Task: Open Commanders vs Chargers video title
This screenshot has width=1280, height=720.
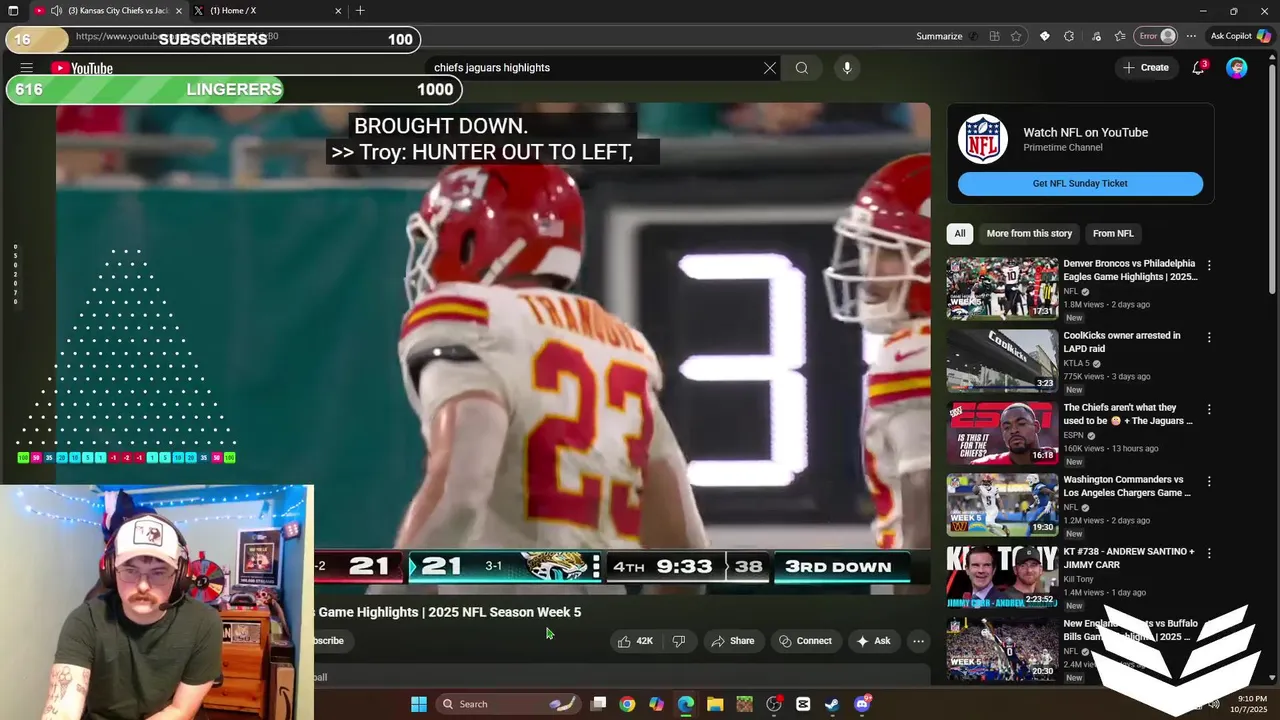Action: tap(1127, 486)
